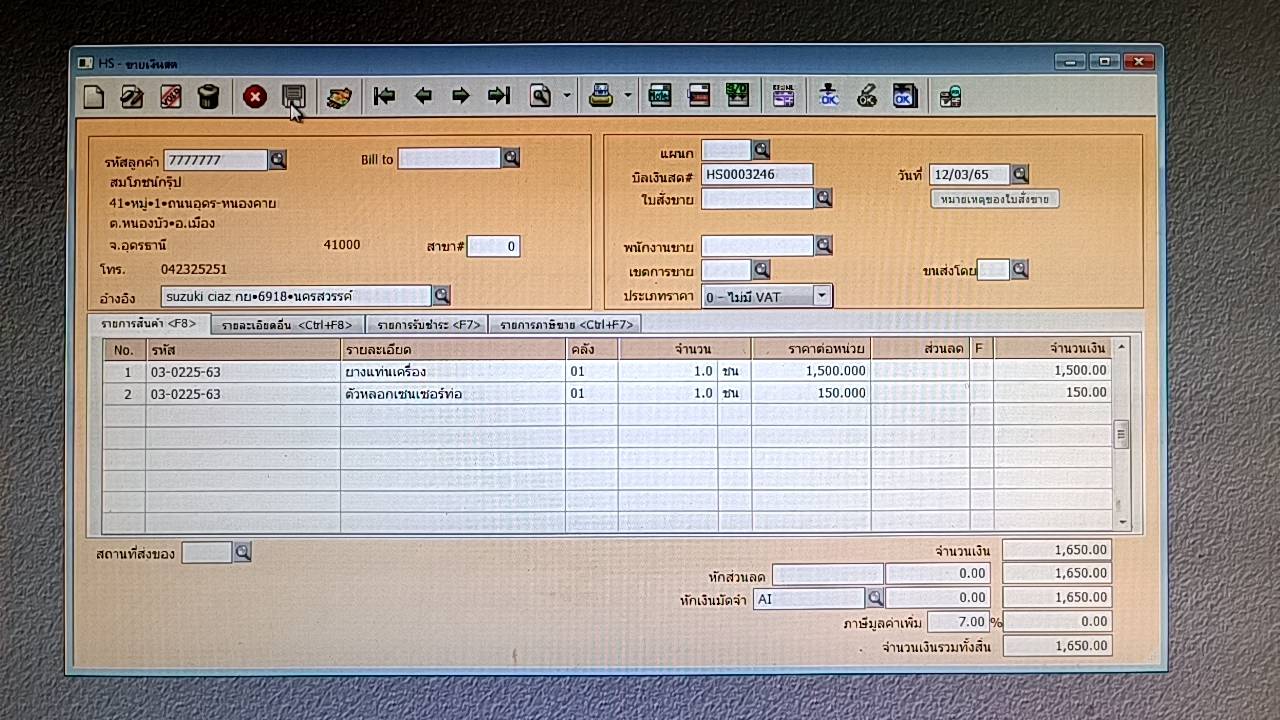Click the Bill to input field

point(449,158)
